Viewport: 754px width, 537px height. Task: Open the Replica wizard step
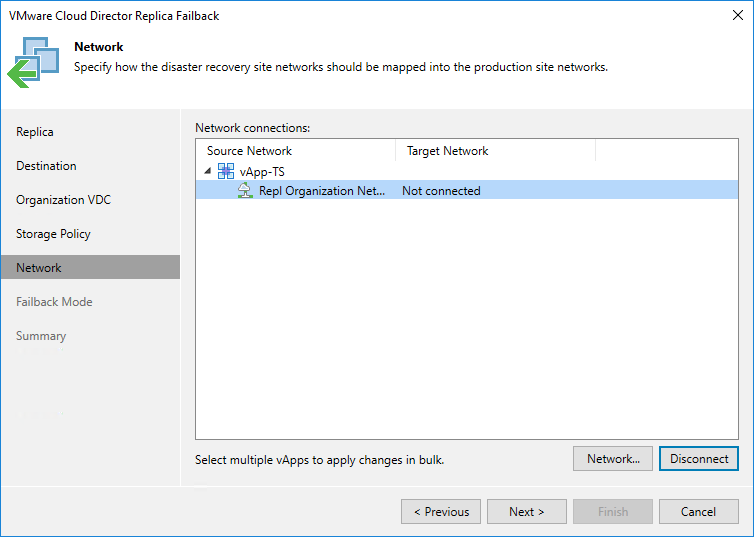pyautogui.click(x=35, y=132)
